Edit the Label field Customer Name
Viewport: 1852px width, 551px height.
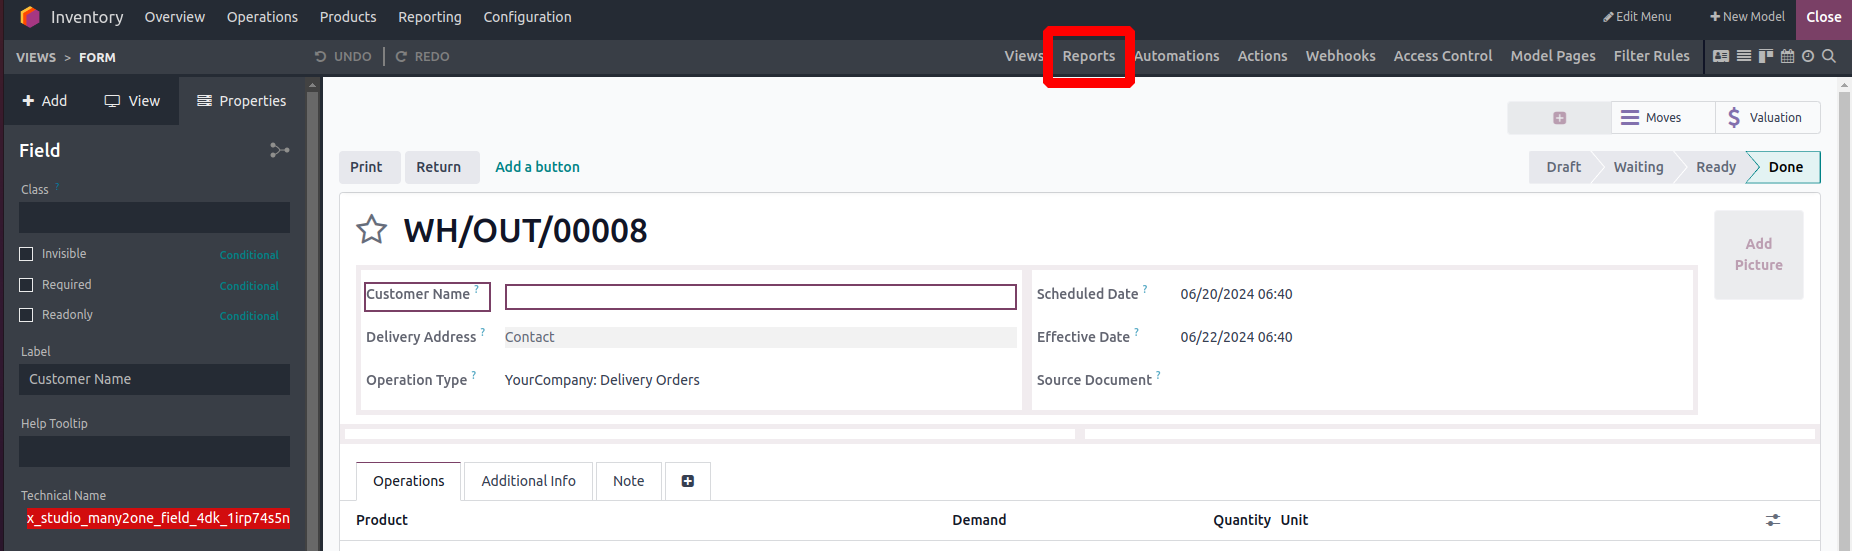tap(154, 379)
